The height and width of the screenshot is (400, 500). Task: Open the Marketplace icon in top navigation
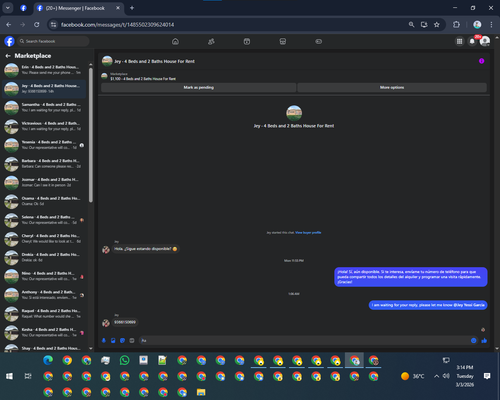coord(283,41)
